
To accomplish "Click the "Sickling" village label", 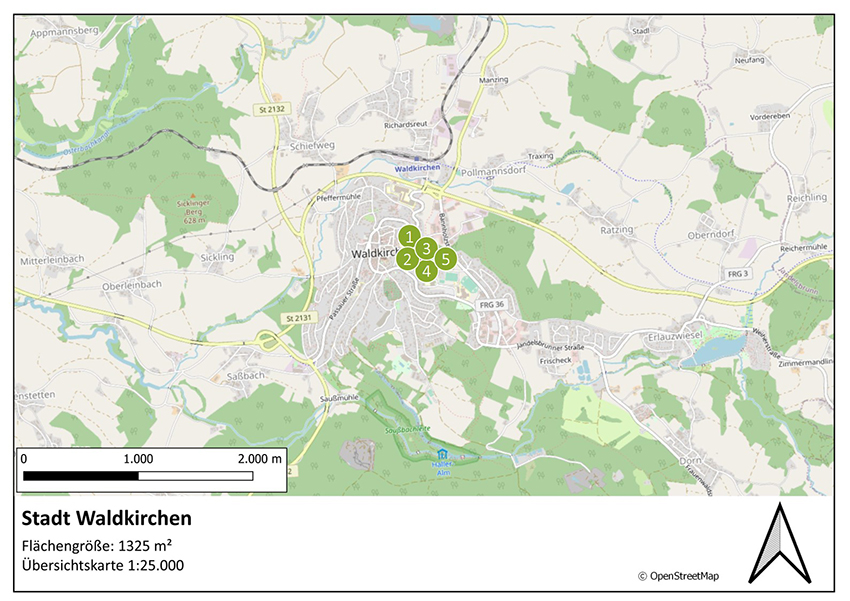I will pyautogui.click(x=217, y=257).
